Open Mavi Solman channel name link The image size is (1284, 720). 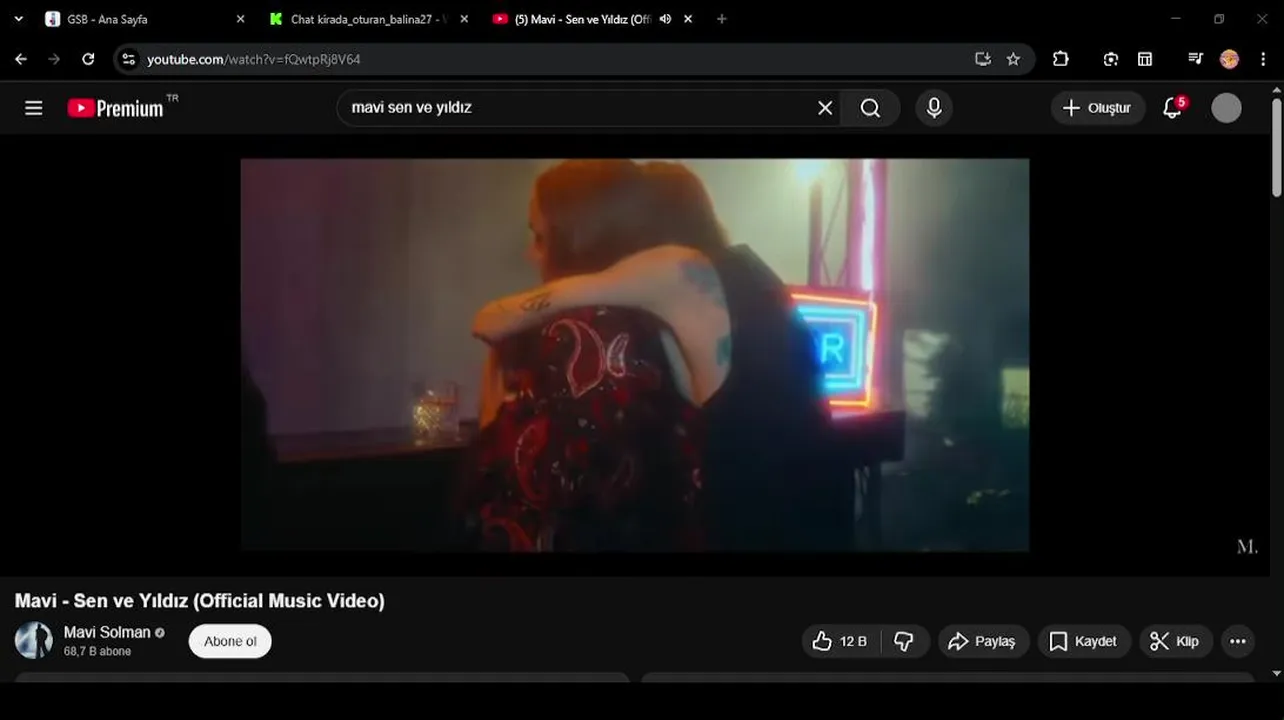tap(107, 632)
